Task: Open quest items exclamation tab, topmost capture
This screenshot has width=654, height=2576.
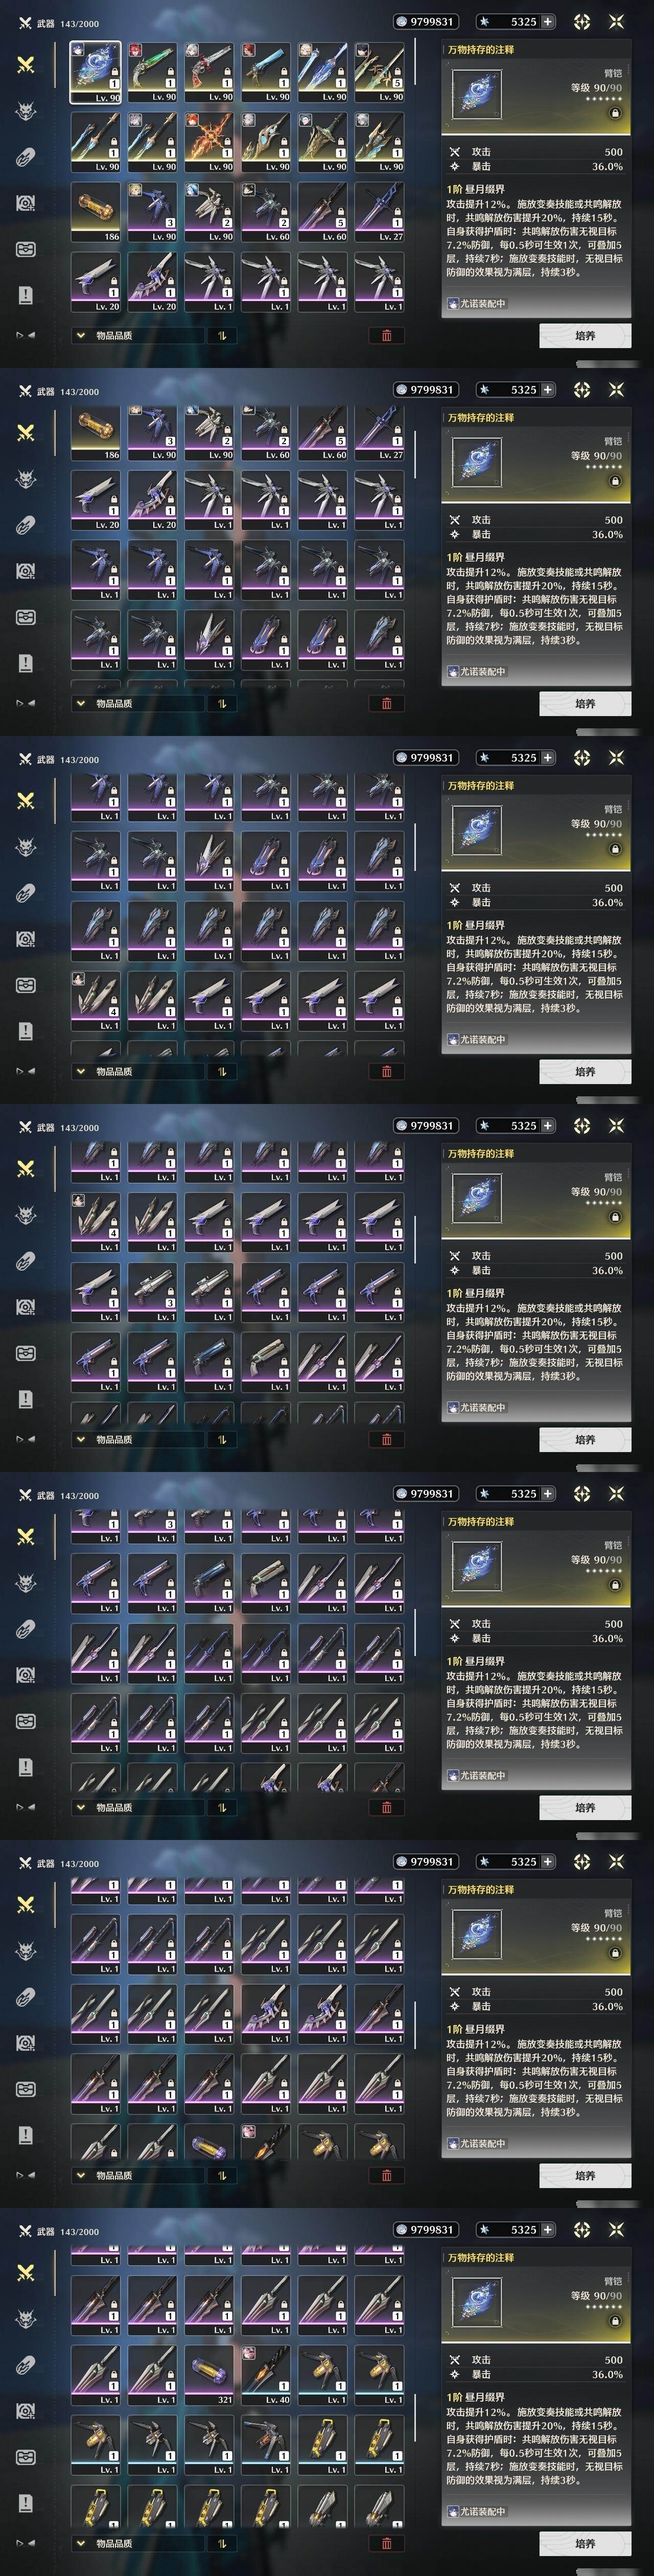Action: click(26, 295)
